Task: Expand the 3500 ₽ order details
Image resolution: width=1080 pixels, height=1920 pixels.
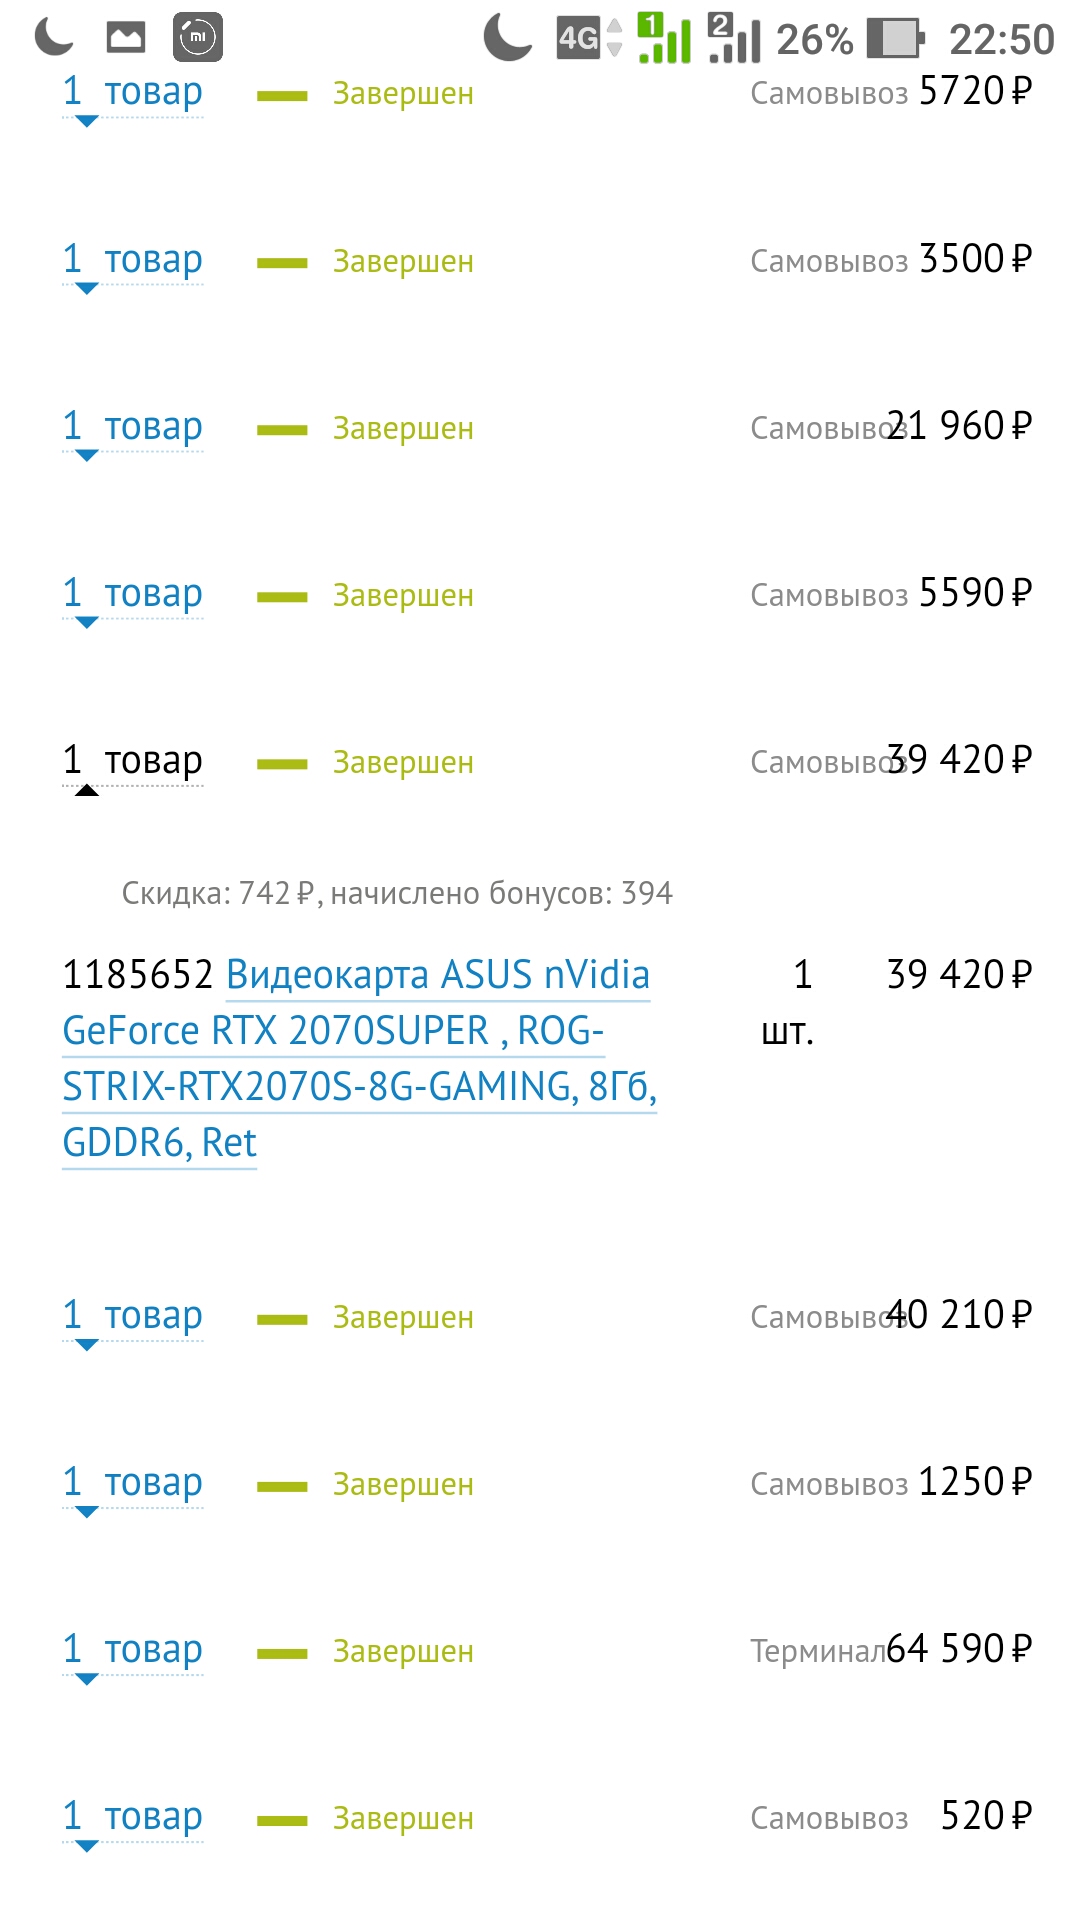Action: pos(132,260)
